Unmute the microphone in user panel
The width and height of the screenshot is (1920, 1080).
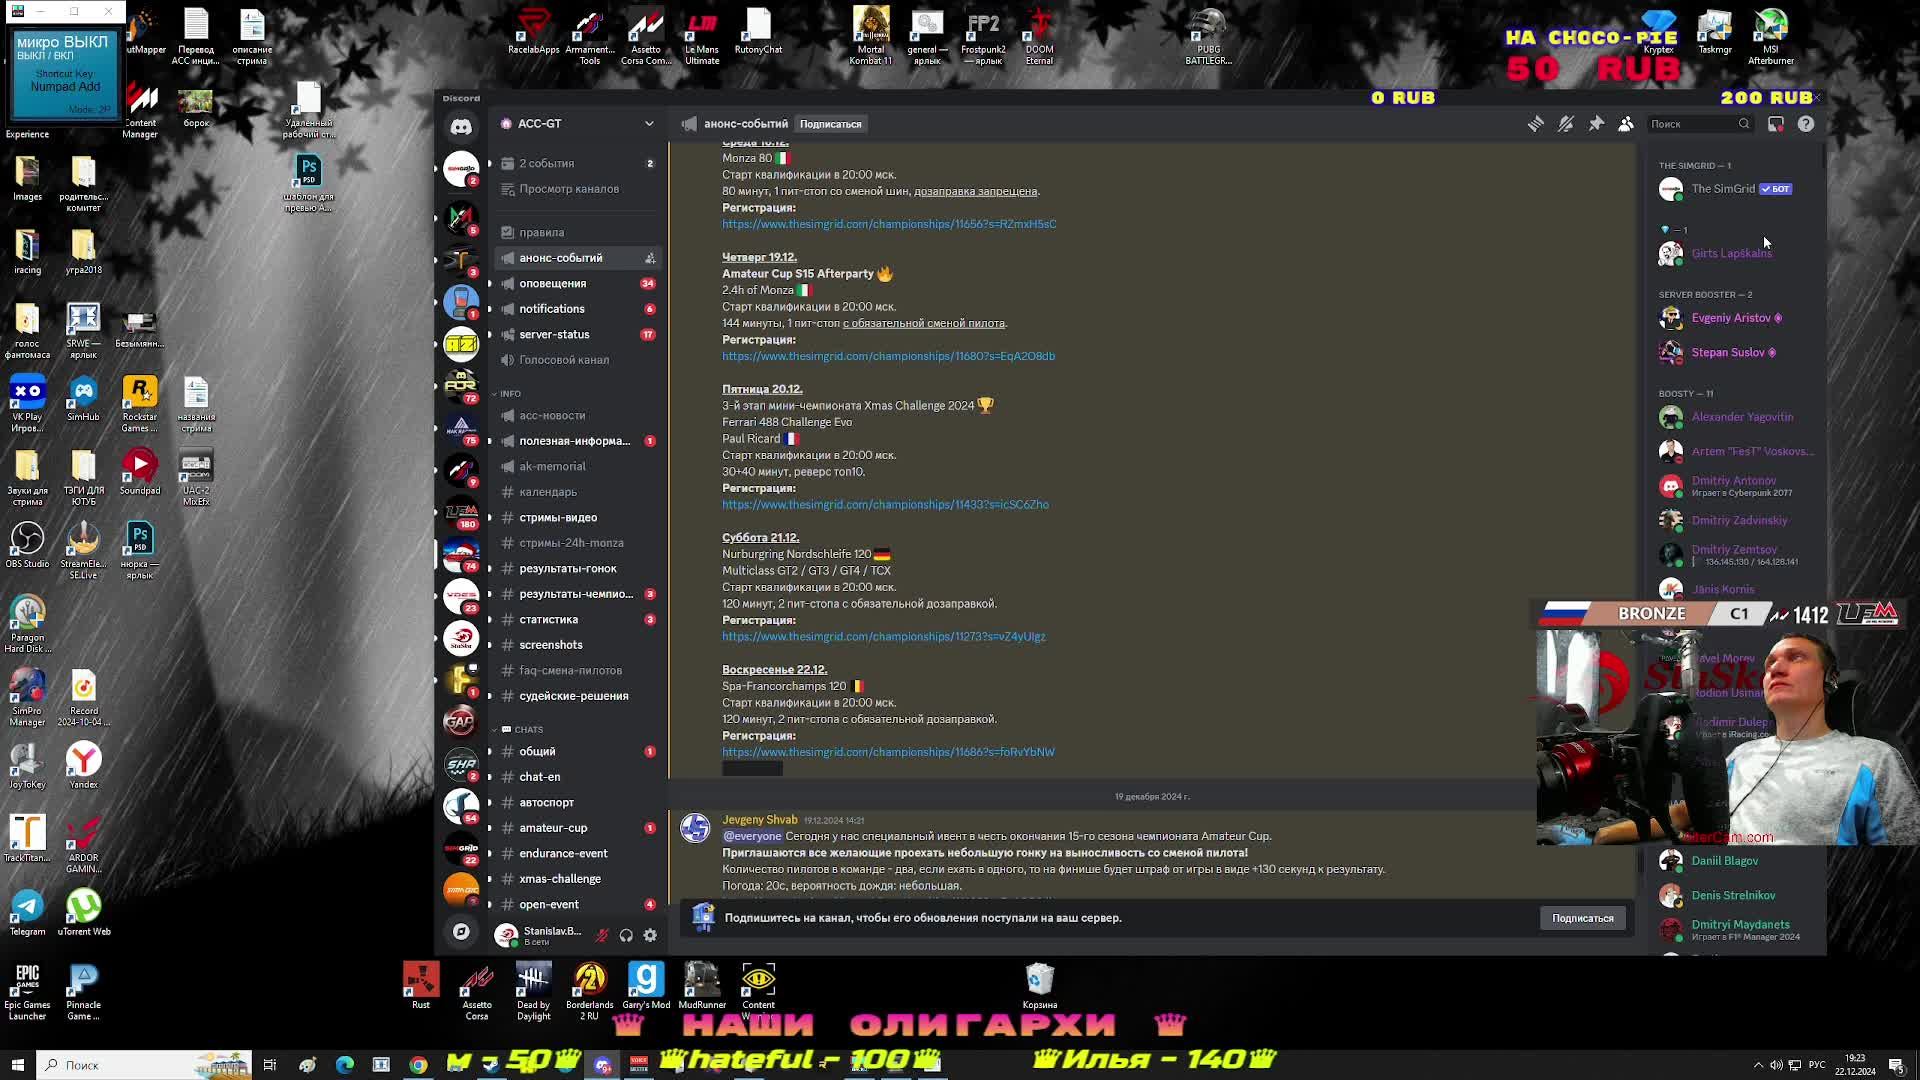click(602, 935)
